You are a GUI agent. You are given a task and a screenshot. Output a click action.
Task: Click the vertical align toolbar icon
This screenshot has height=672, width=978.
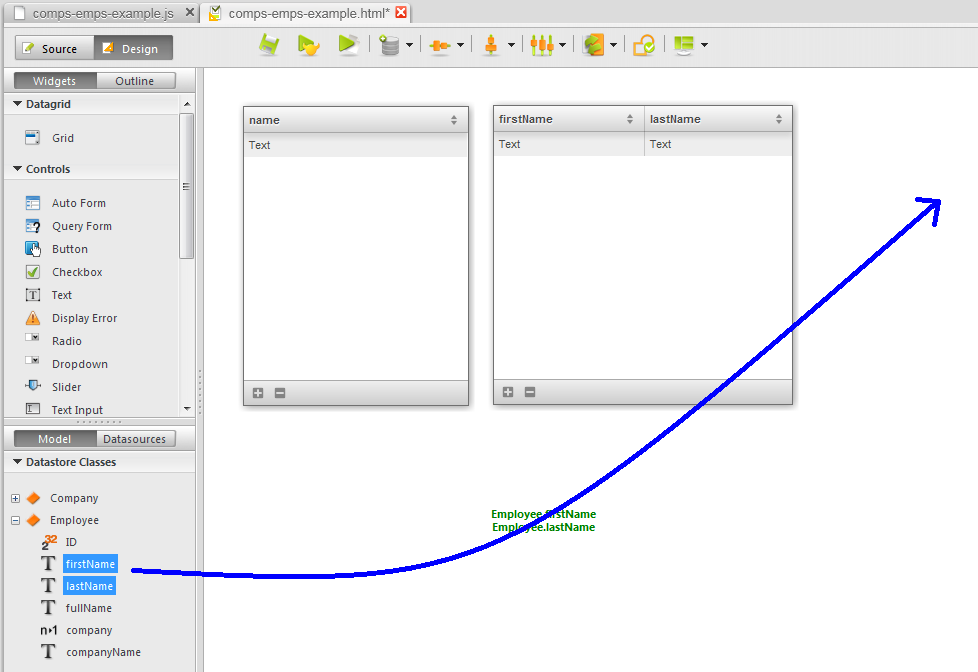[x=490, y=45]
